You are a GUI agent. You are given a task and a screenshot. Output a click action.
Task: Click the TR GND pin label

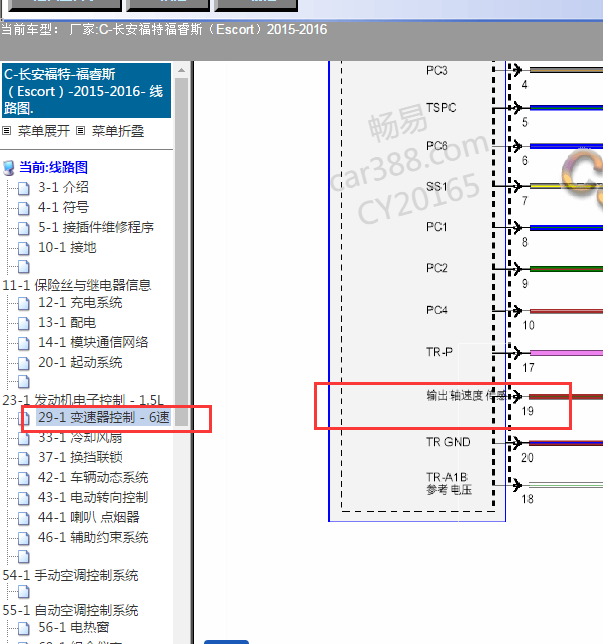(448, 442)
